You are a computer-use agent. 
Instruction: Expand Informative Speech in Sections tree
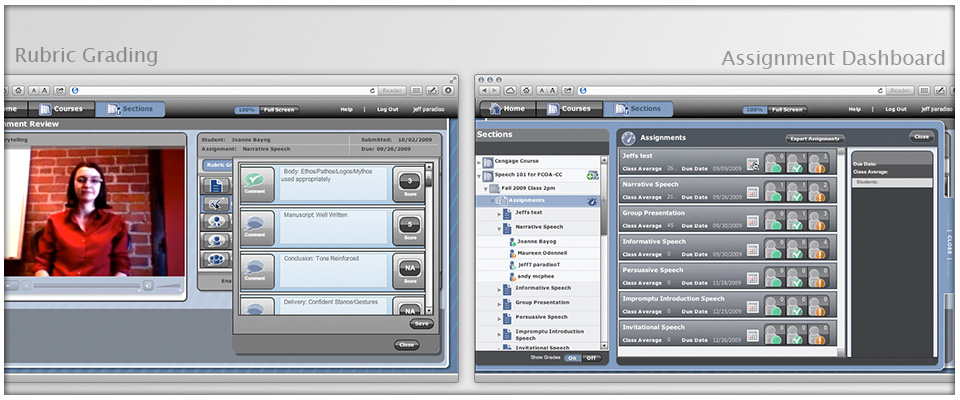(499, 289)
